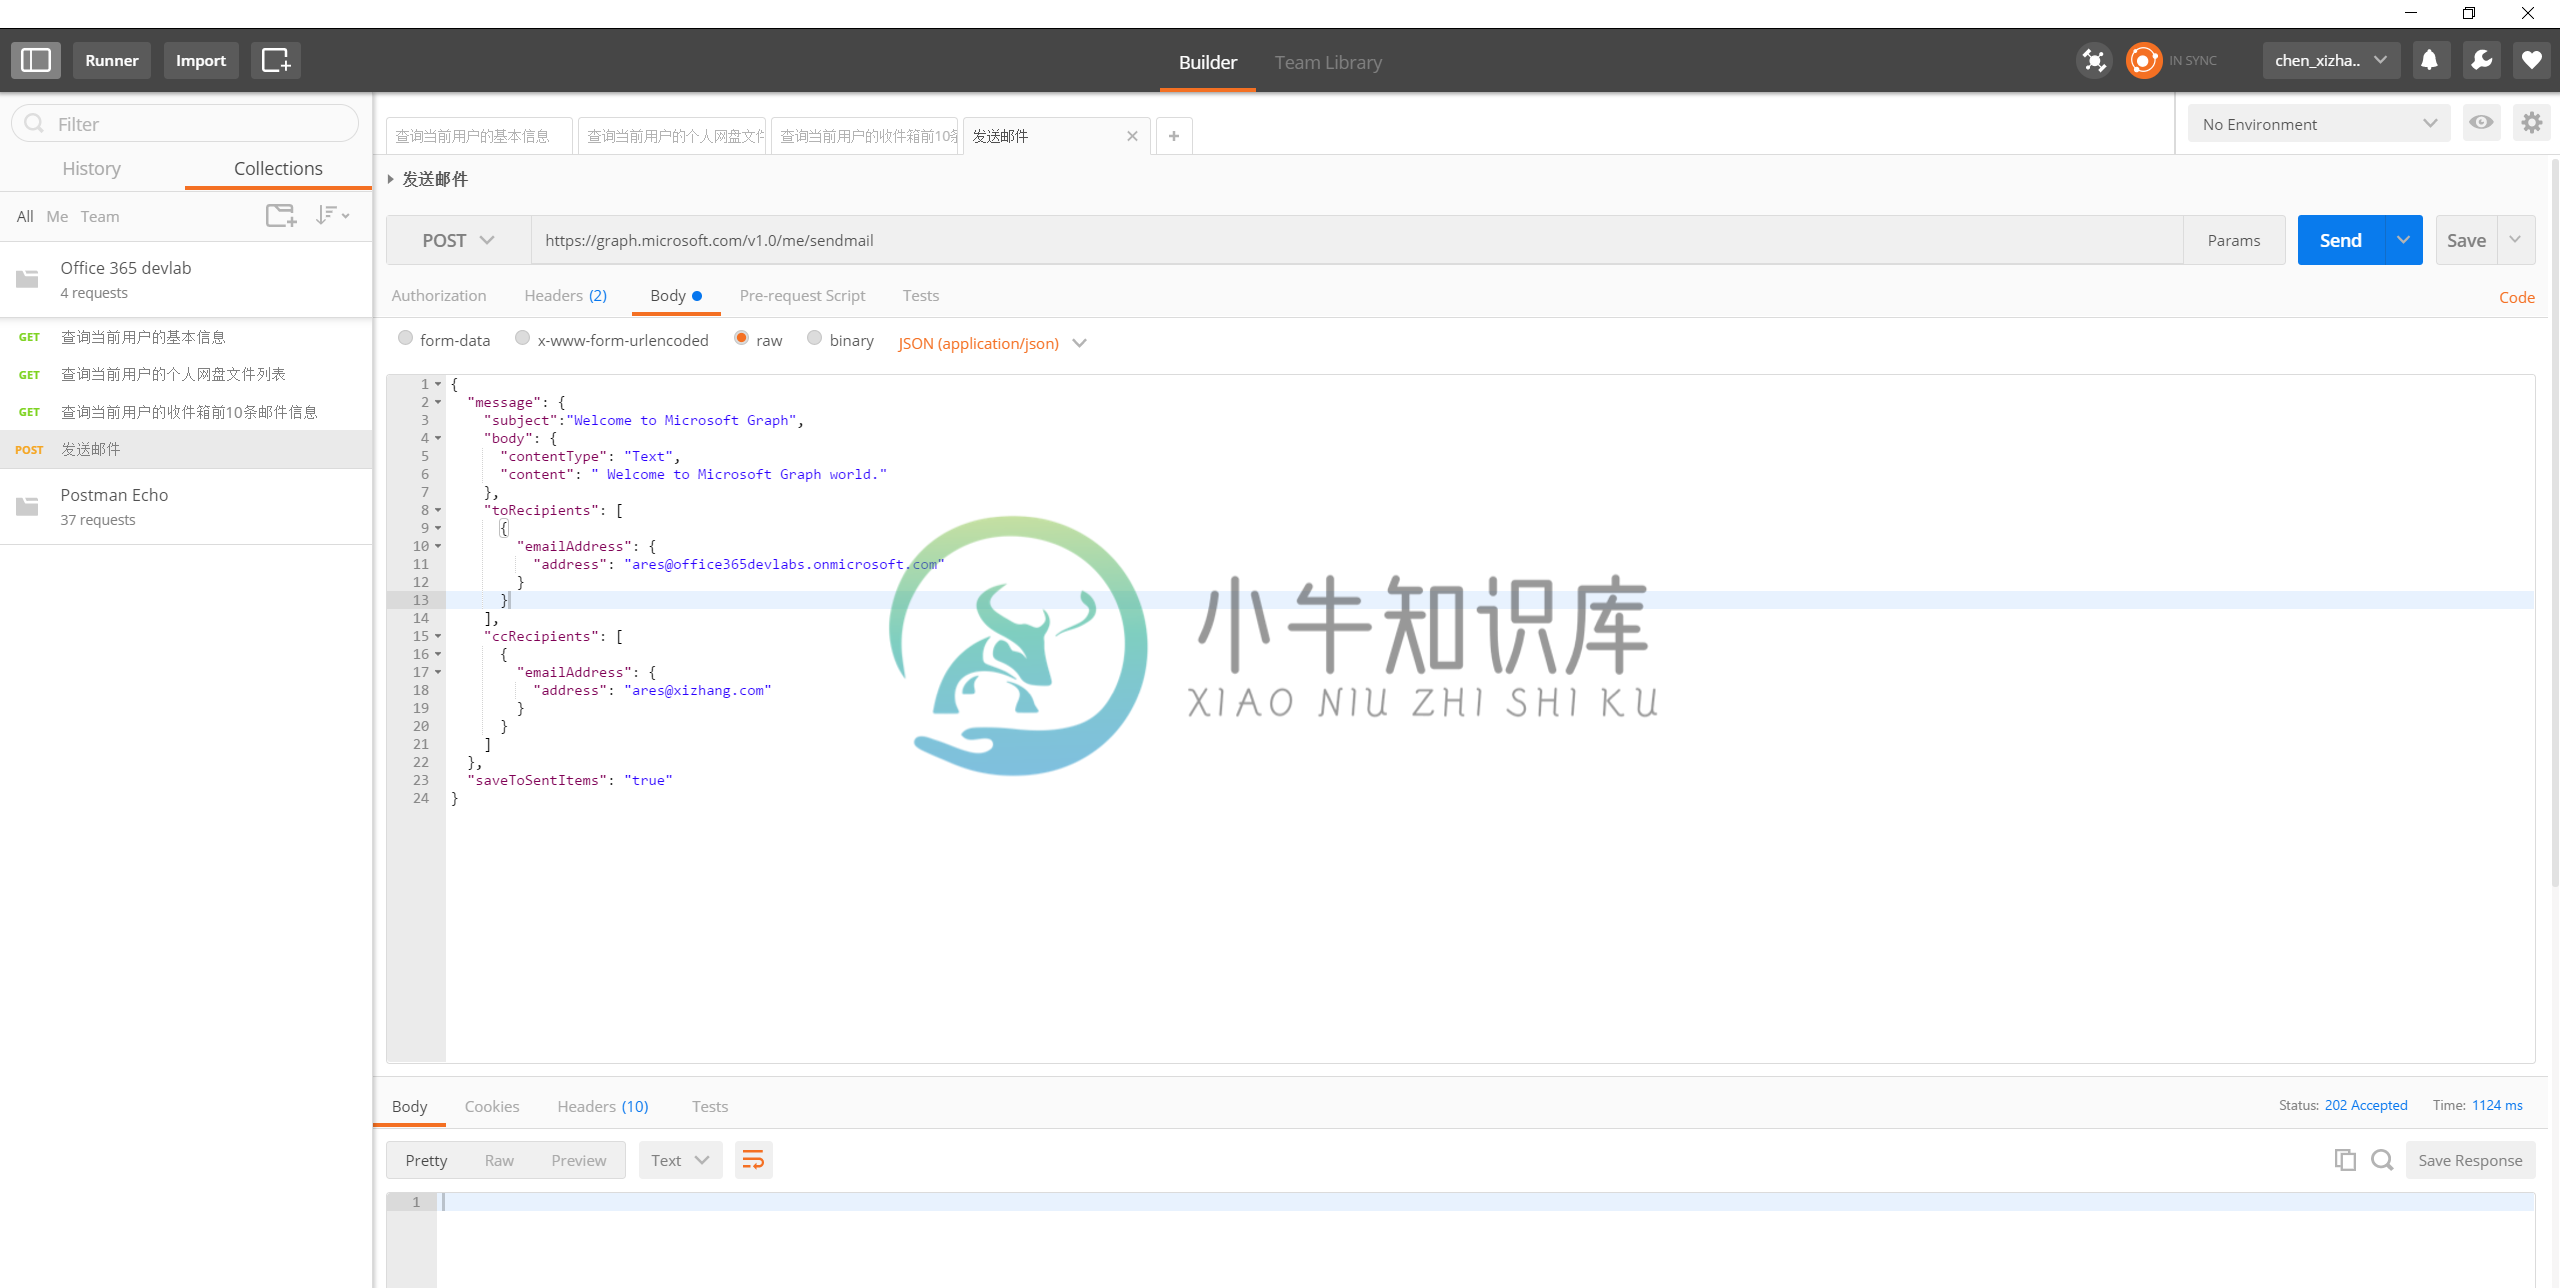This screenshot has width=2560, height=1288.
Task: Open response Headers (10) tab
Action: coord(603,1106)
